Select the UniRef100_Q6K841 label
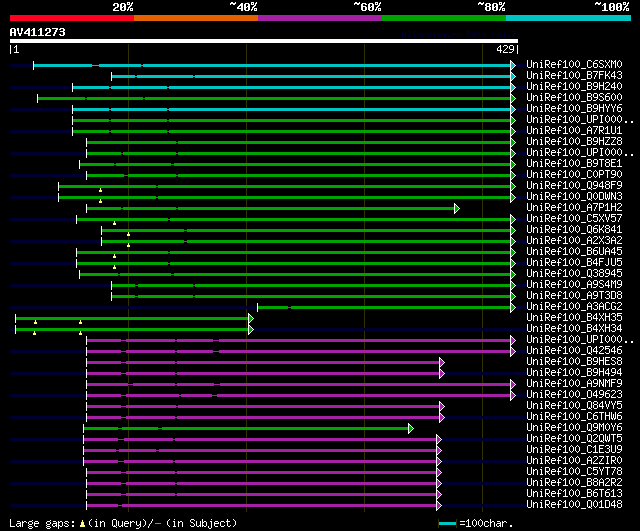 click(574, 230)
